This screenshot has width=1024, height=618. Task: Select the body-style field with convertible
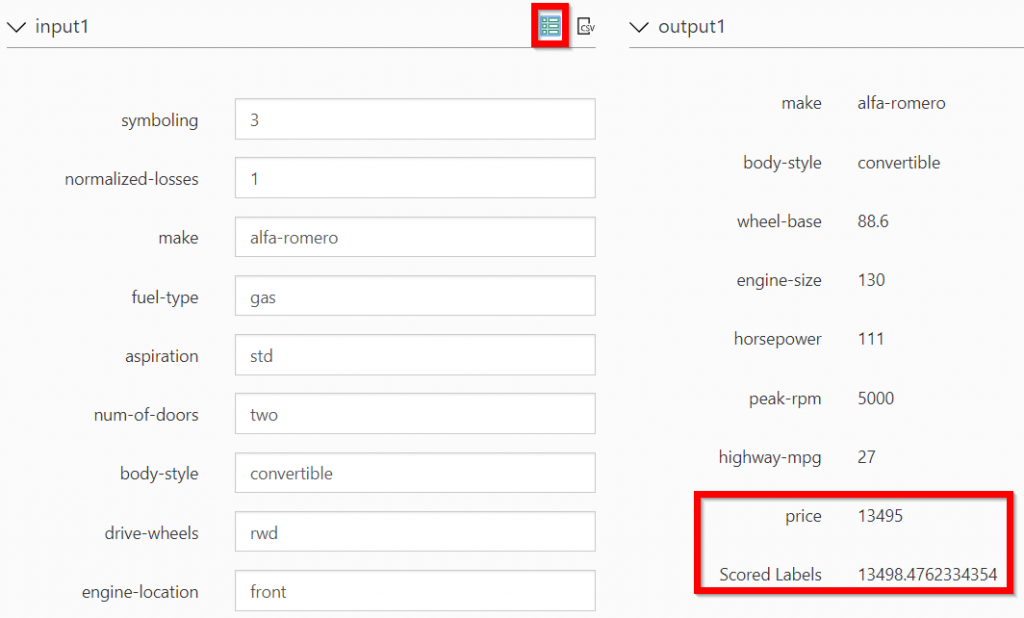point(415,472)
